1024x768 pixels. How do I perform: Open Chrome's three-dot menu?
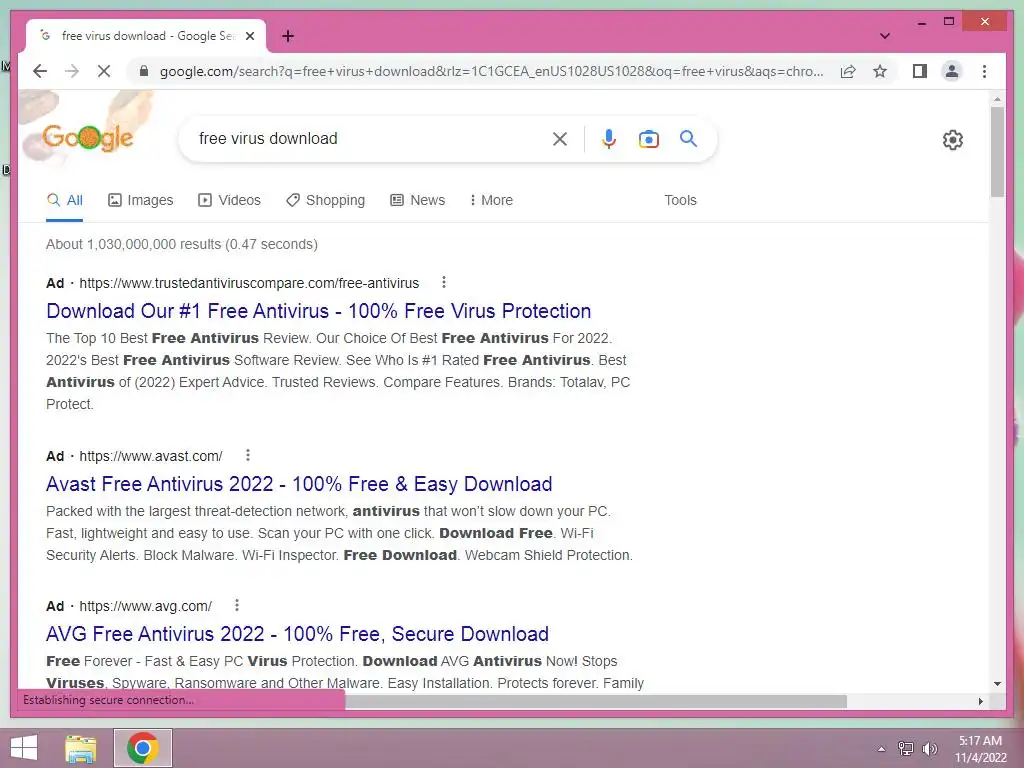coord(984,71)
